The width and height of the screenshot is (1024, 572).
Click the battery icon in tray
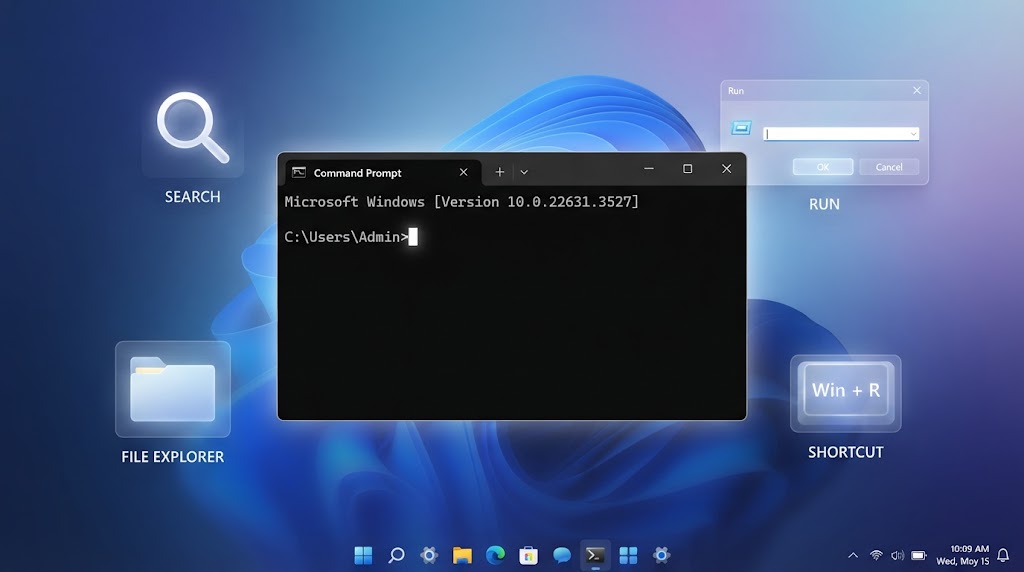coord(919,555)
